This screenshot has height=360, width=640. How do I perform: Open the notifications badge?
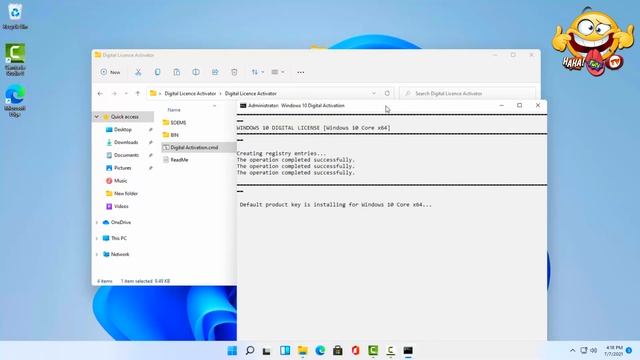629,351
